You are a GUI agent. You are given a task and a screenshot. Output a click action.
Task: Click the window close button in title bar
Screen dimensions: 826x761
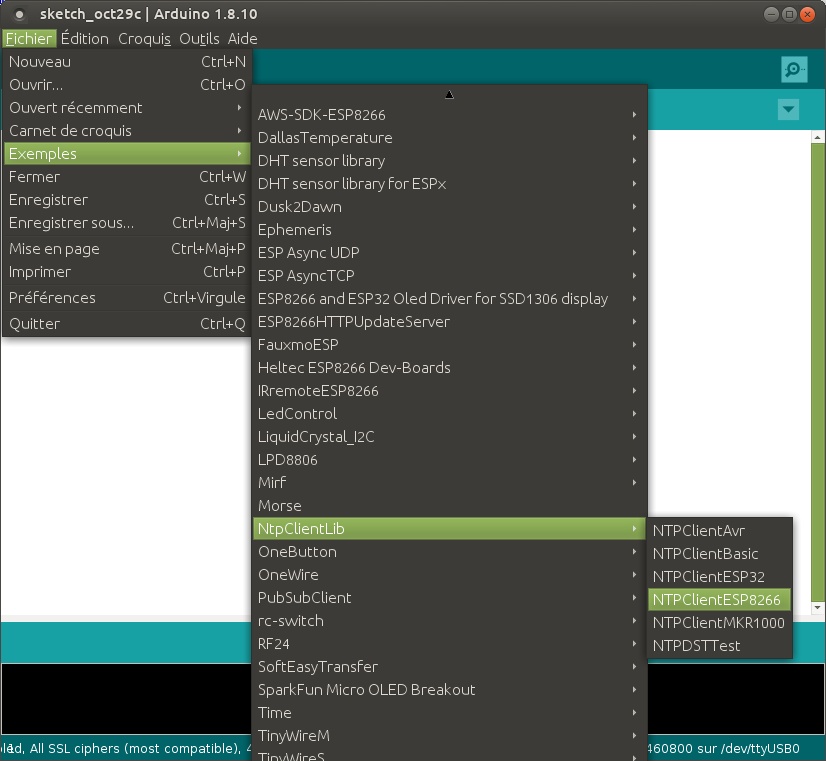809,15
